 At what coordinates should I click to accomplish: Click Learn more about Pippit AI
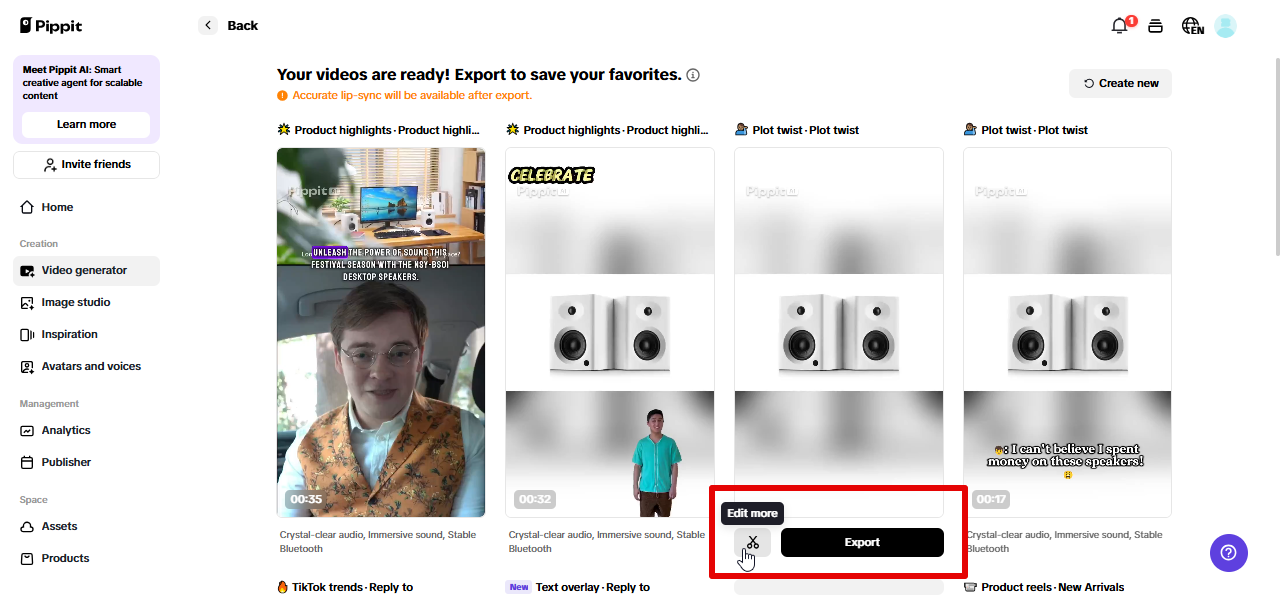pos(86,125)
